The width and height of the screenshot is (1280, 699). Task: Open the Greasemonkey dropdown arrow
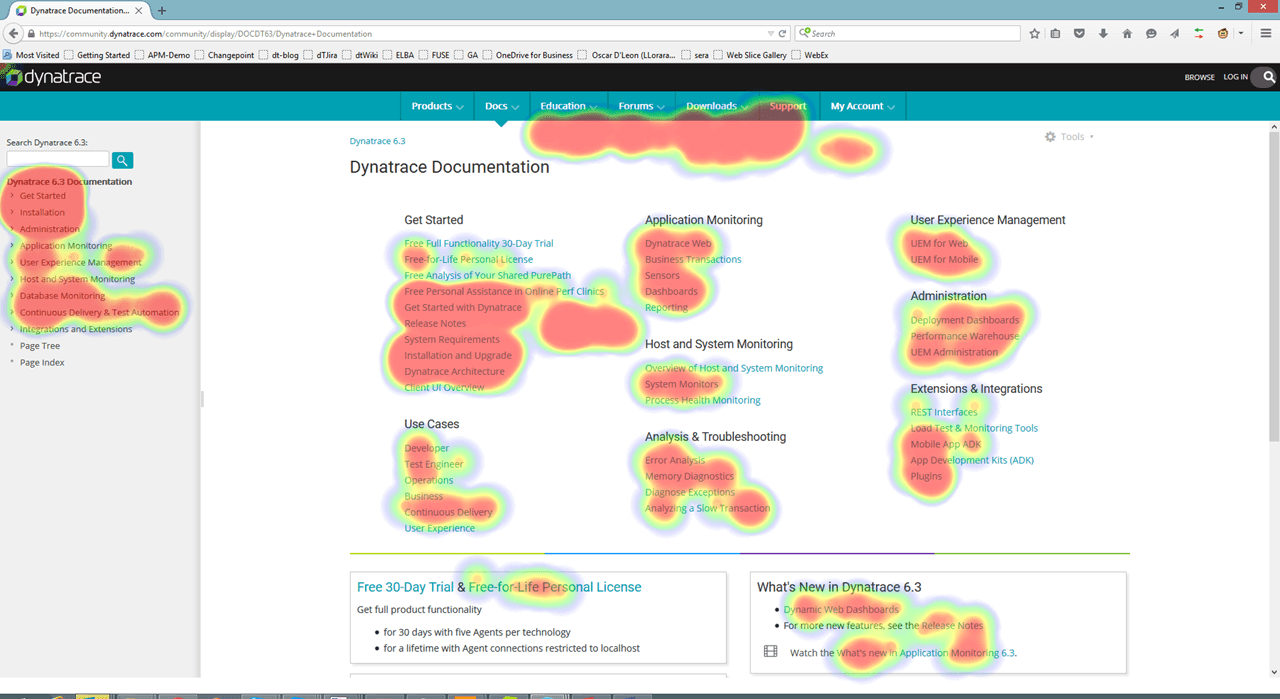[x=1241, y=33]
